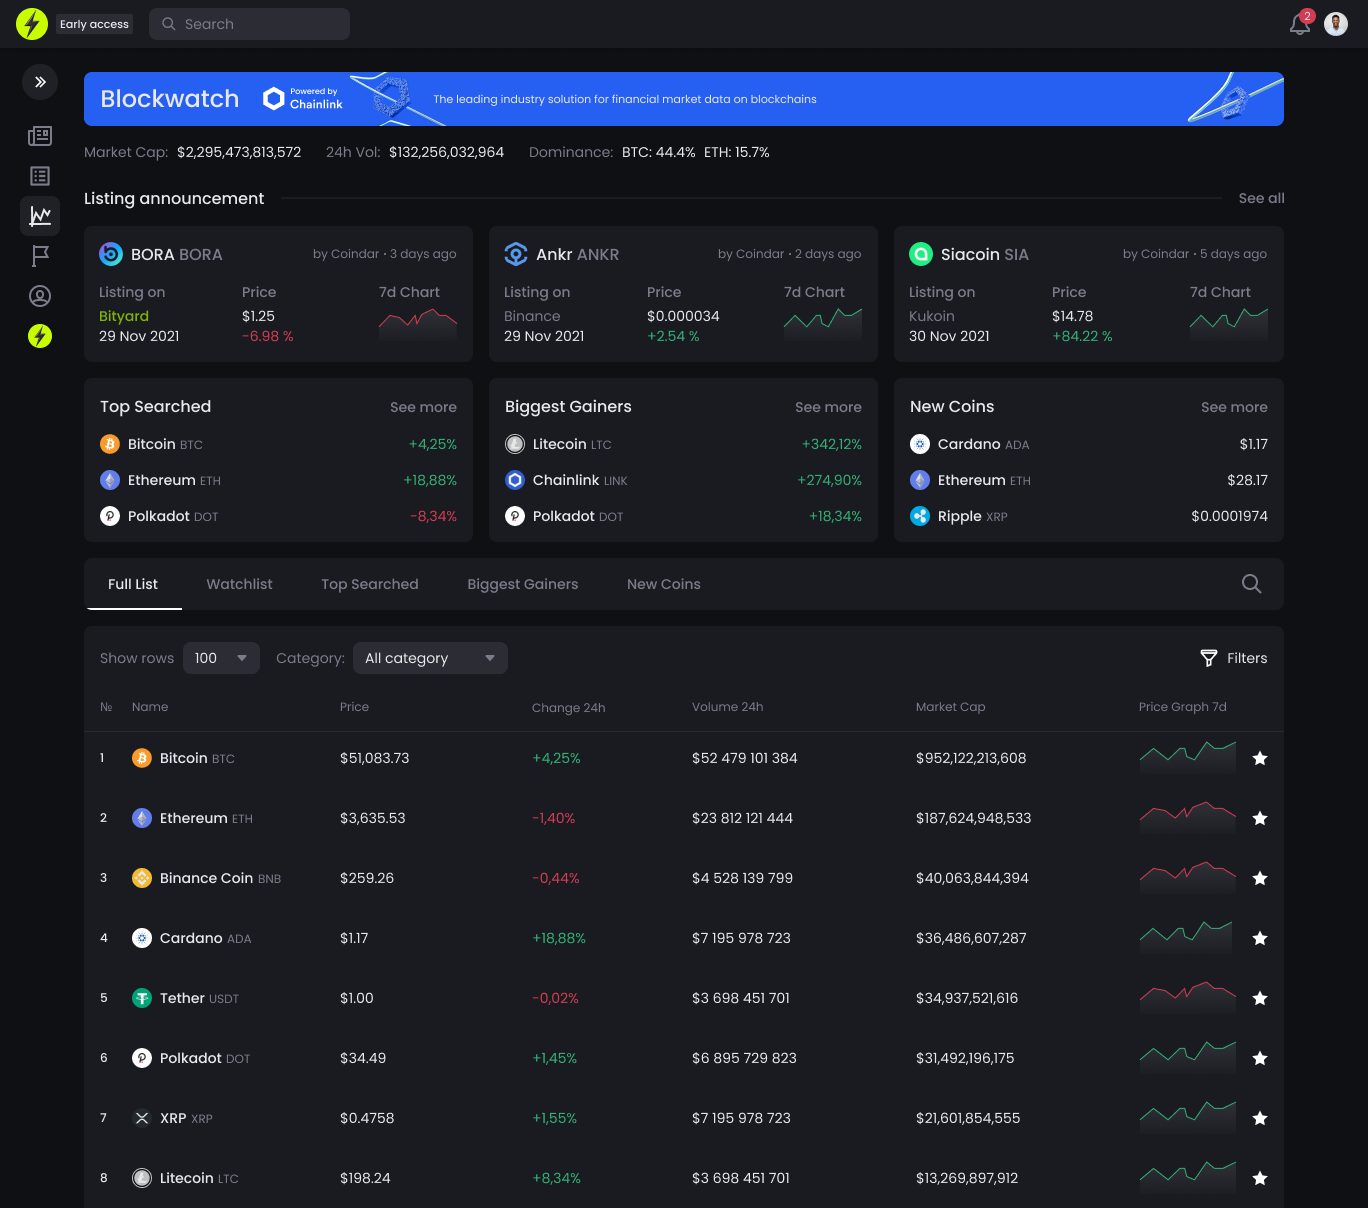Open the All category dropdown
Screen dimensions: 1368x1208
tap(430, 658)
